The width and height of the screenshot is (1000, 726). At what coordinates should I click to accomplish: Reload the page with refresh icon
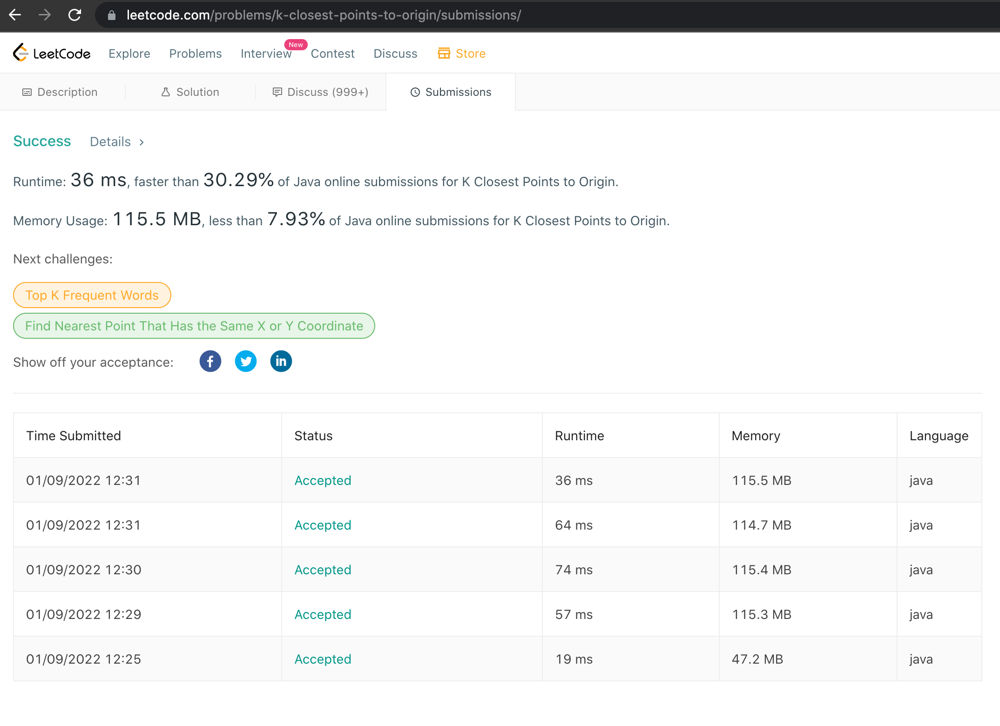(x=74, y=15)
